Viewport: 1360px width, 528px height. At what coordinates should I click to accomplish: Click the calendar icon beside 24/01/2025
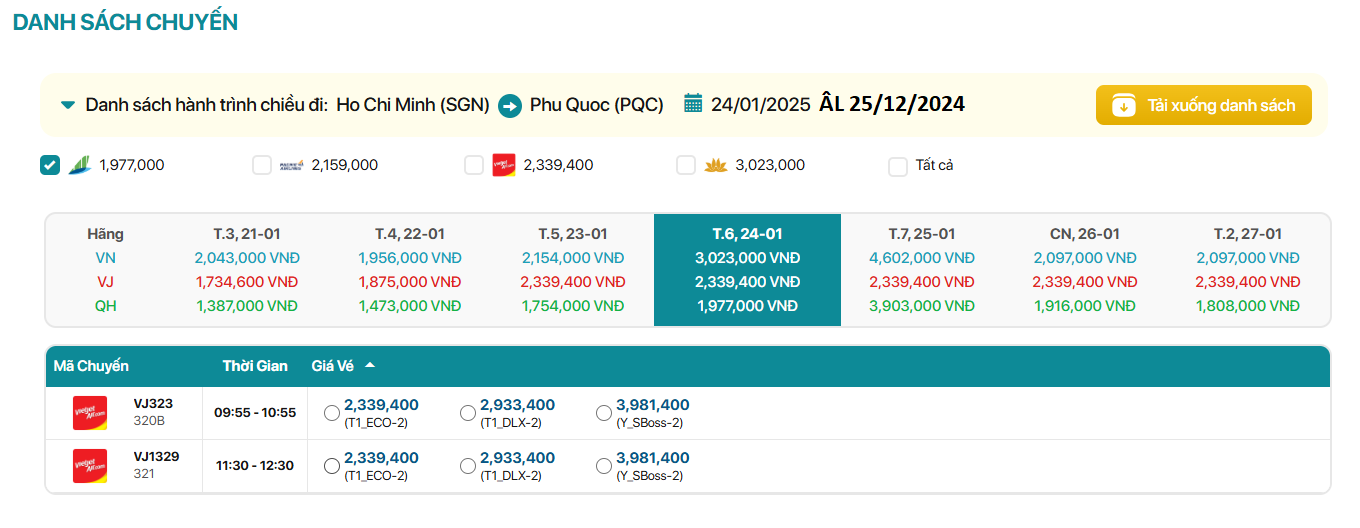coord(693,104)
